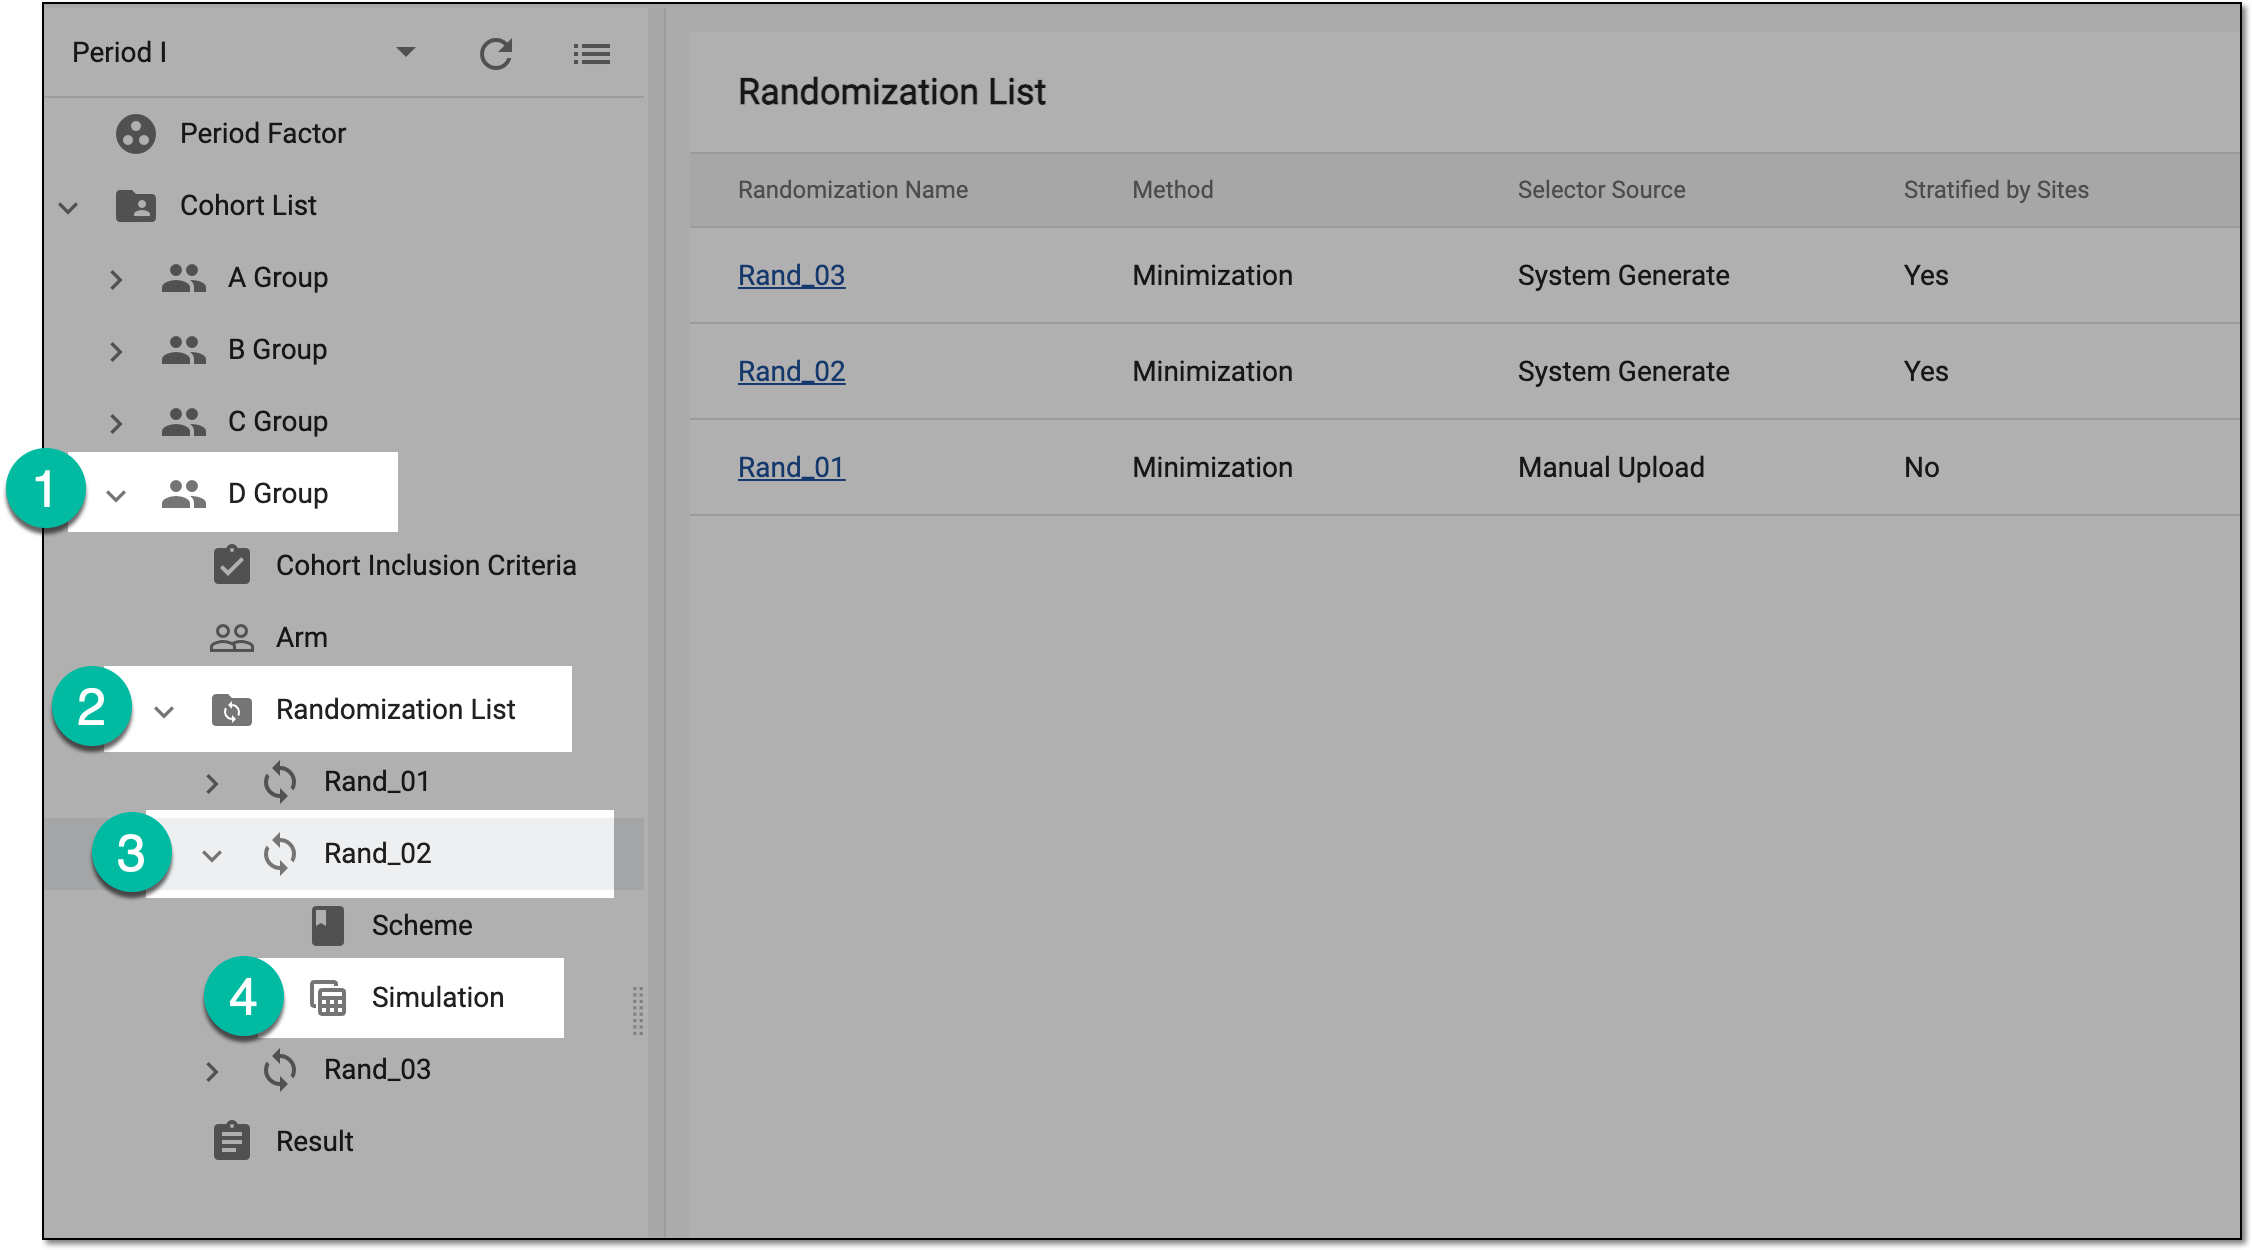2252x1250 pixels.
Task: Open the Rand_02 link in table
Action: [x=792, y=371]
